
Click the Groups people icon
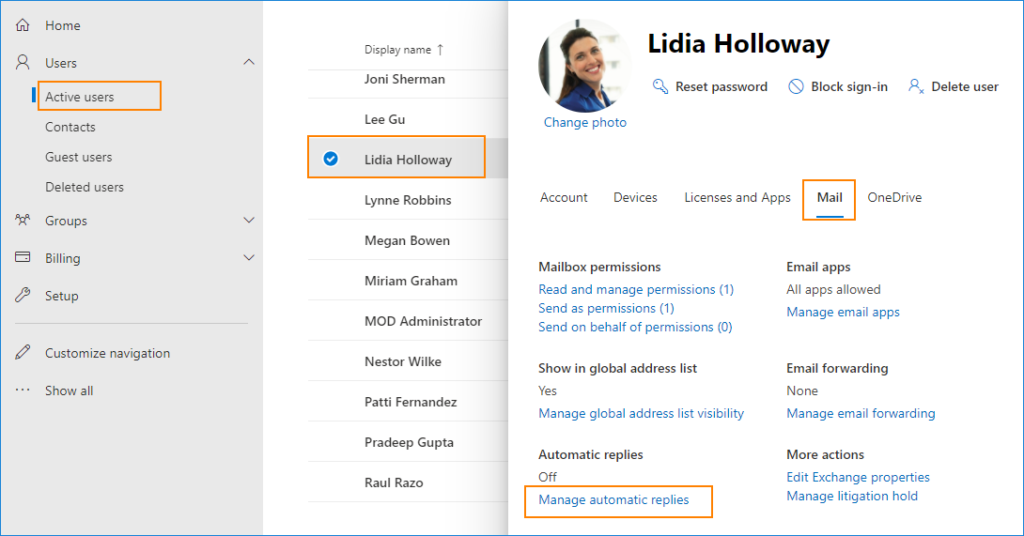[22, 220]
